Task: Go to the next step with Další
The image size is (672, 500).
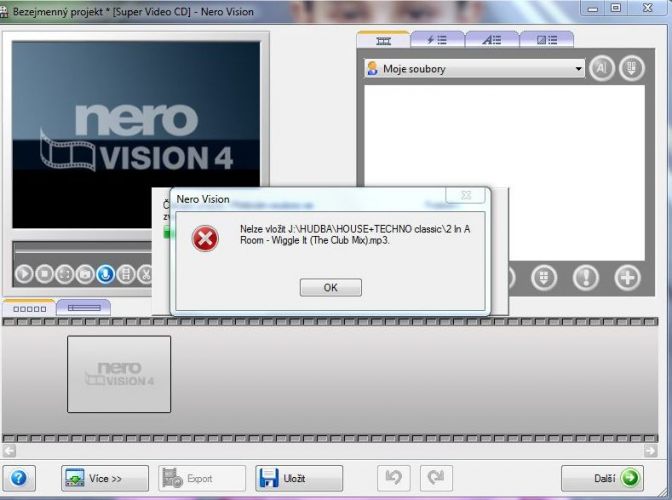Action: (x=602, y=478)
